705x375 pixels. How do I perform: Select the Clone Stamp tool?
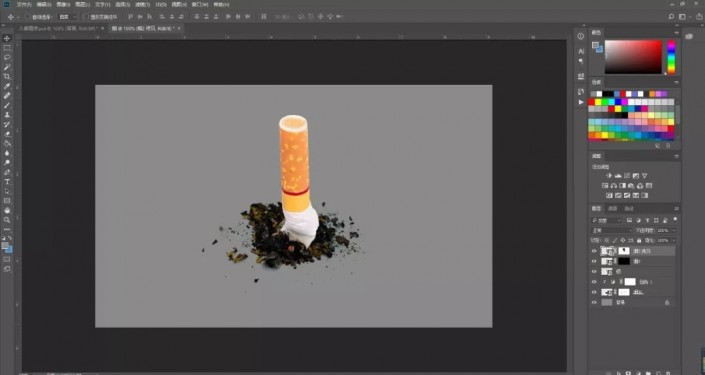coord(7,115)
